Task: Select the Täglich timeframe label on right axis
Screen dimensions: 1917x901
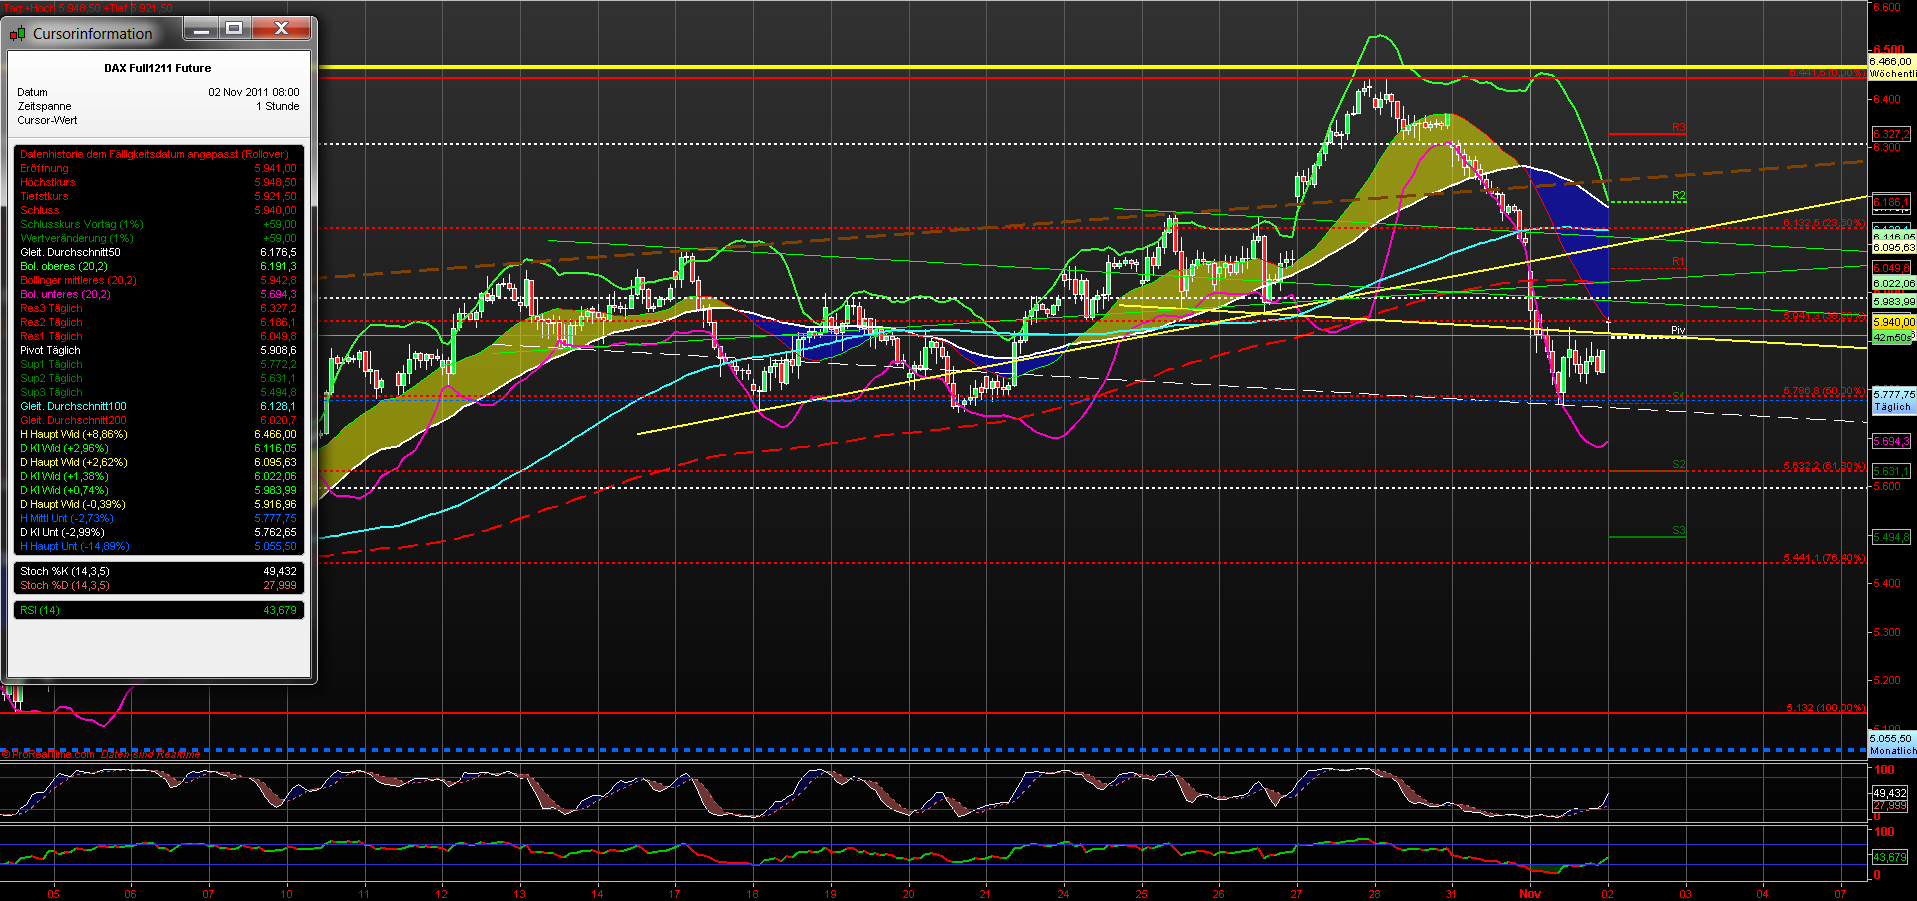Action: [1889, 406]
